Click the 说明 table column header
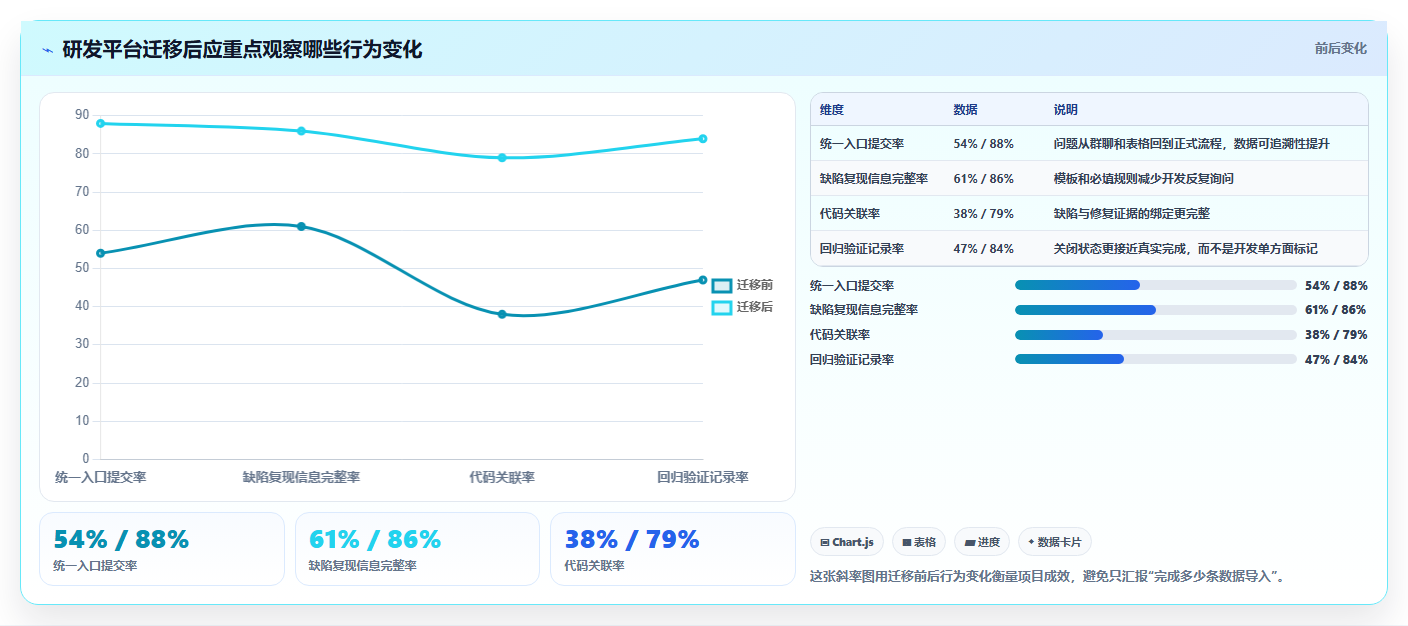 point(1066,110)
